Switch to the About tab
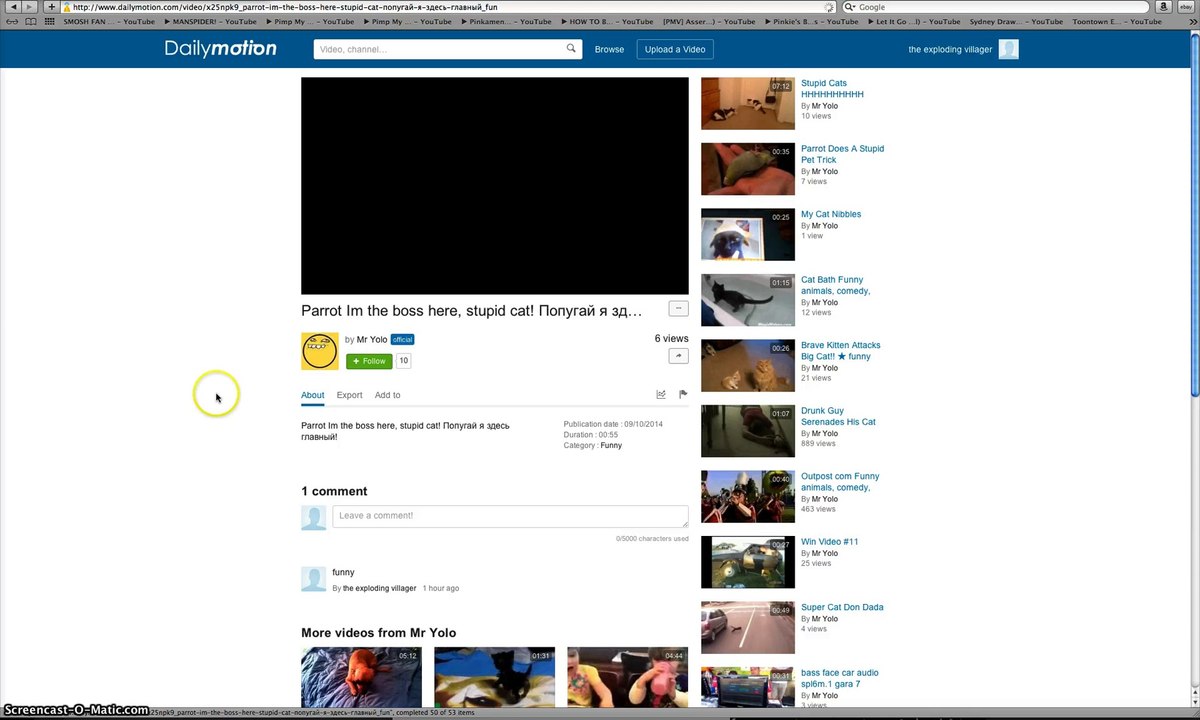 pyautogui.click(x=313, y=395)
